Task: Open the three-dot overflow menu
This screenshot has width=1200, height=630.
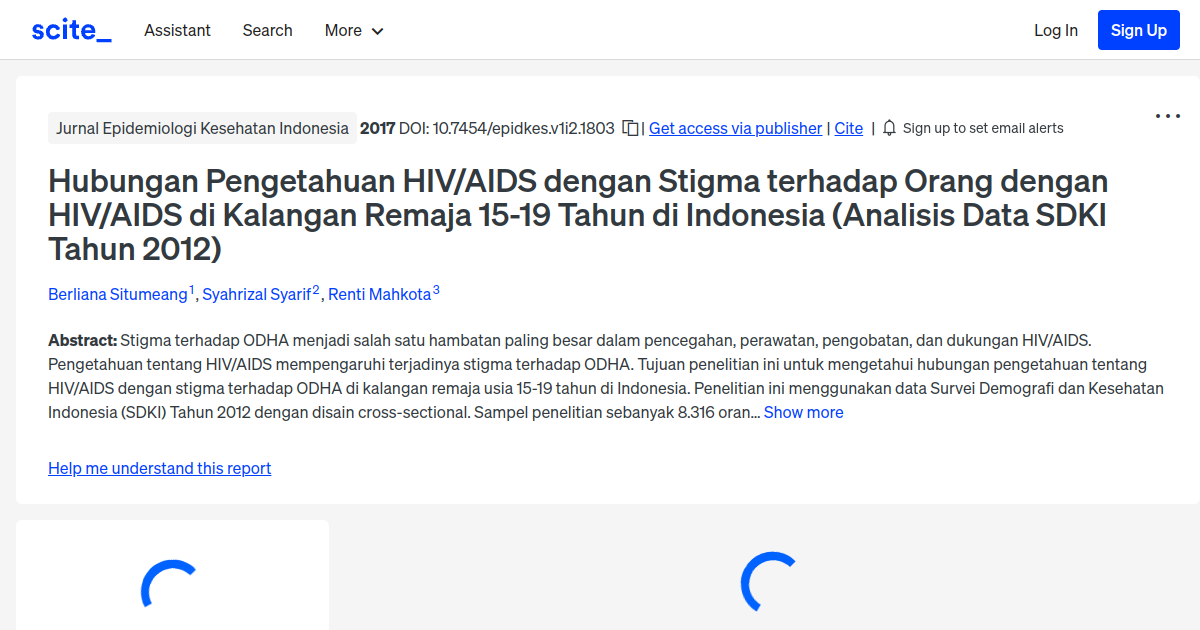Action: (1167, 116)
